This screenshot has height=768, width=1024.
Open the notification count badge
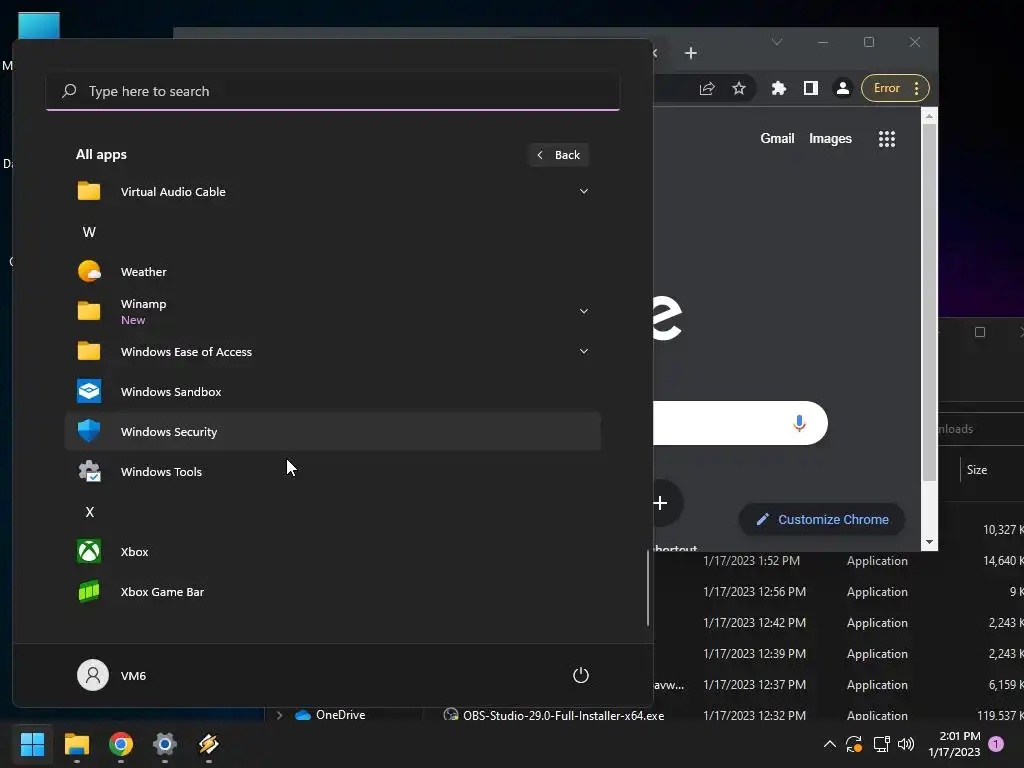(x=997, y=744)
